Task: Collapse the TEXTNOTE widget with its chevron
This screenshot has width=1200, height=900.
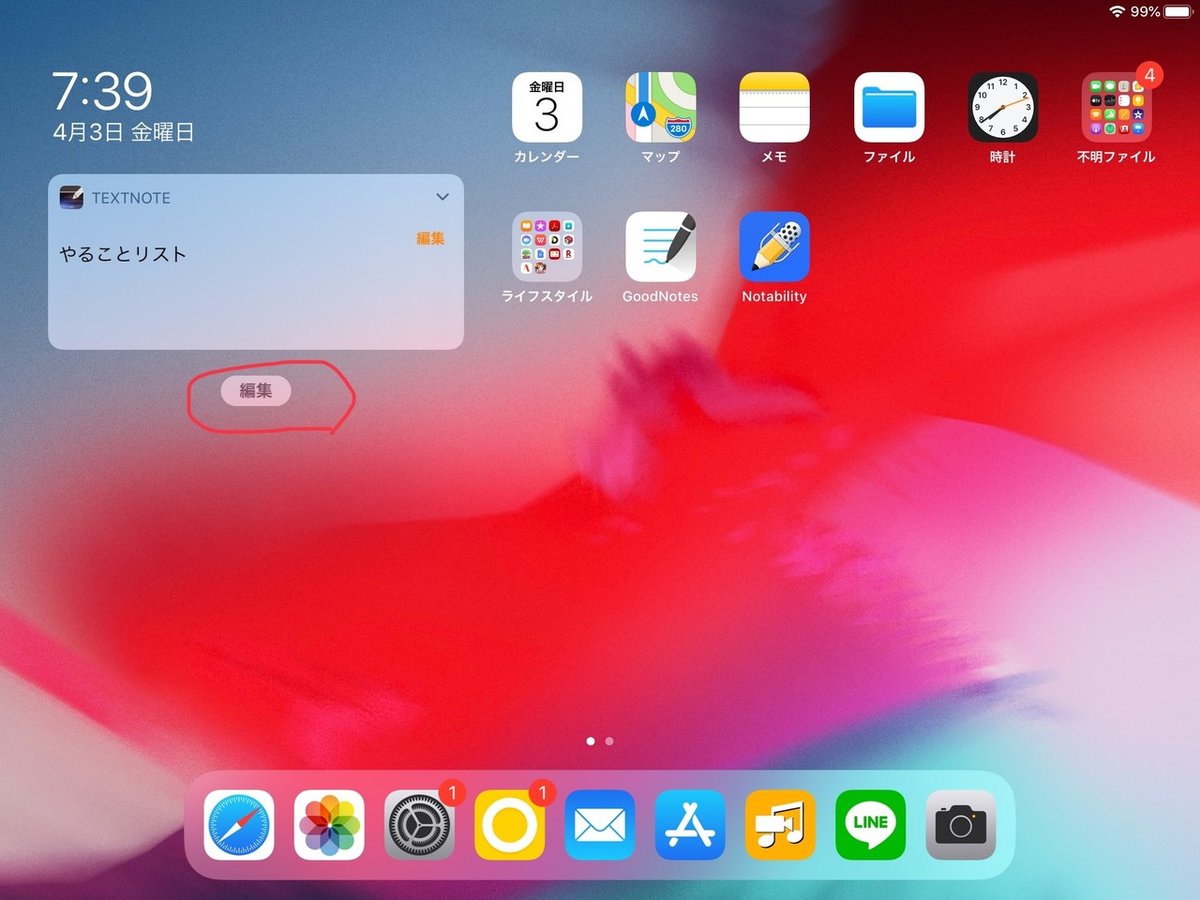Action: [x=442, y=197]
